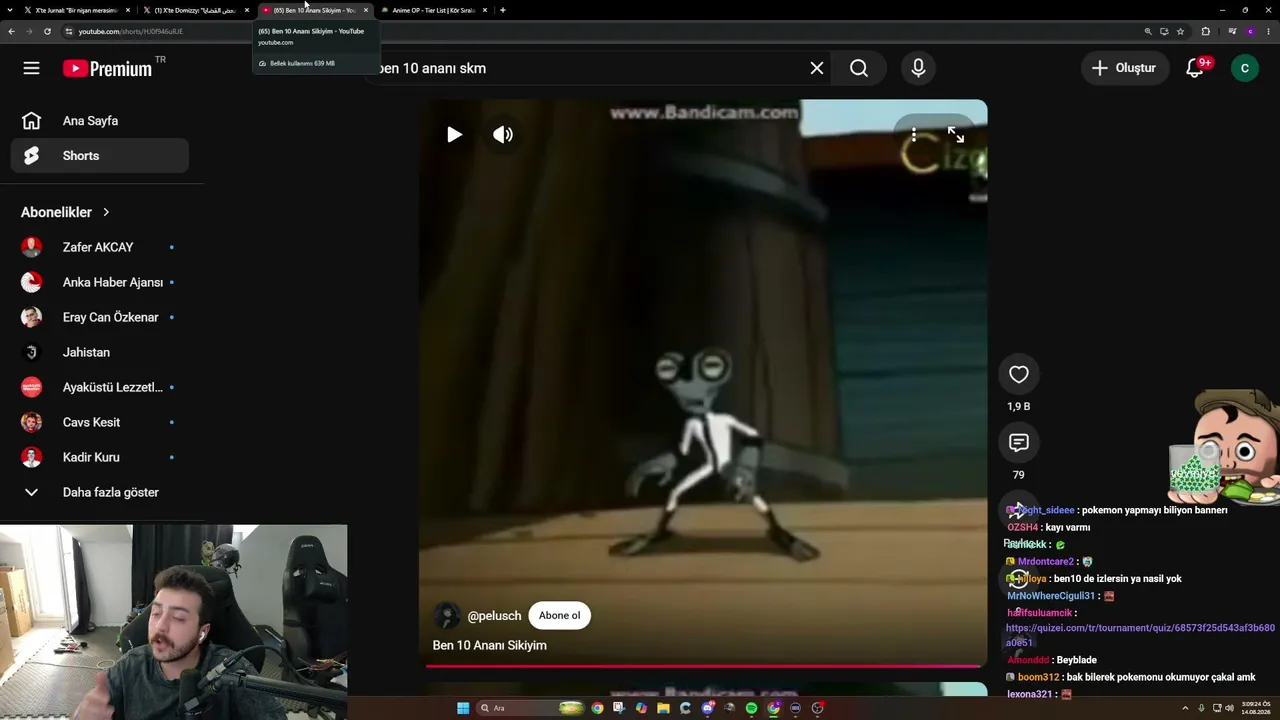The height and width of the screenshot is (720, 1280).
Task: Open the YouTube guide hamburger menu
Action: 31,68
